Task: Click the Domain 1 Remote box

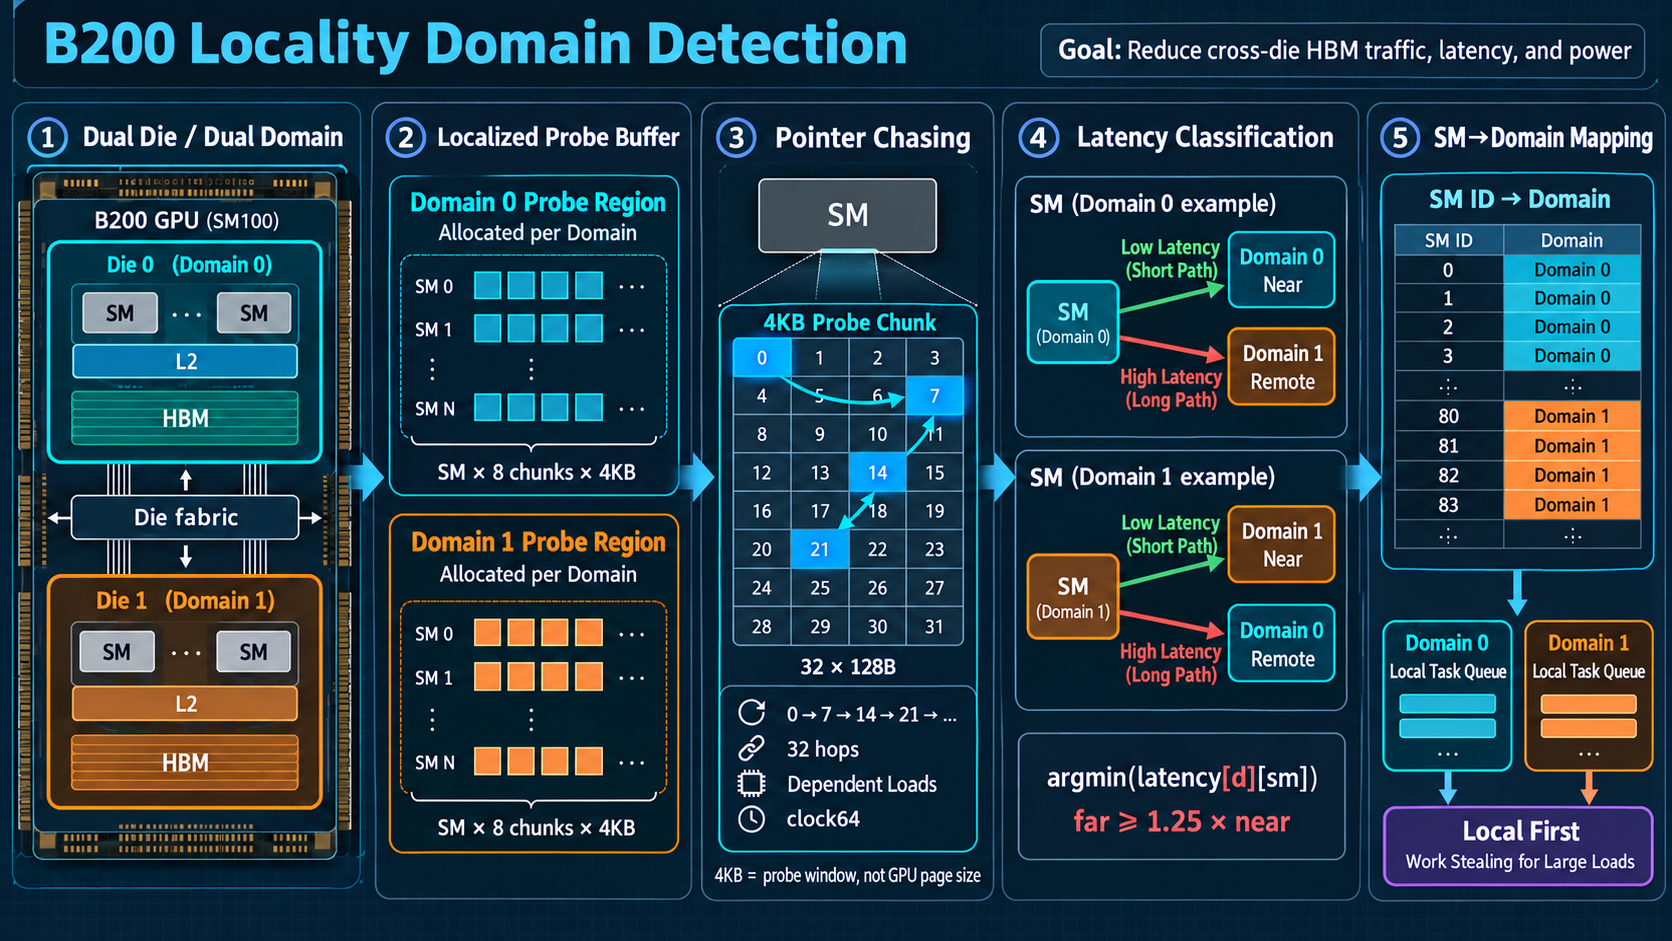Action: point(1282,367)
